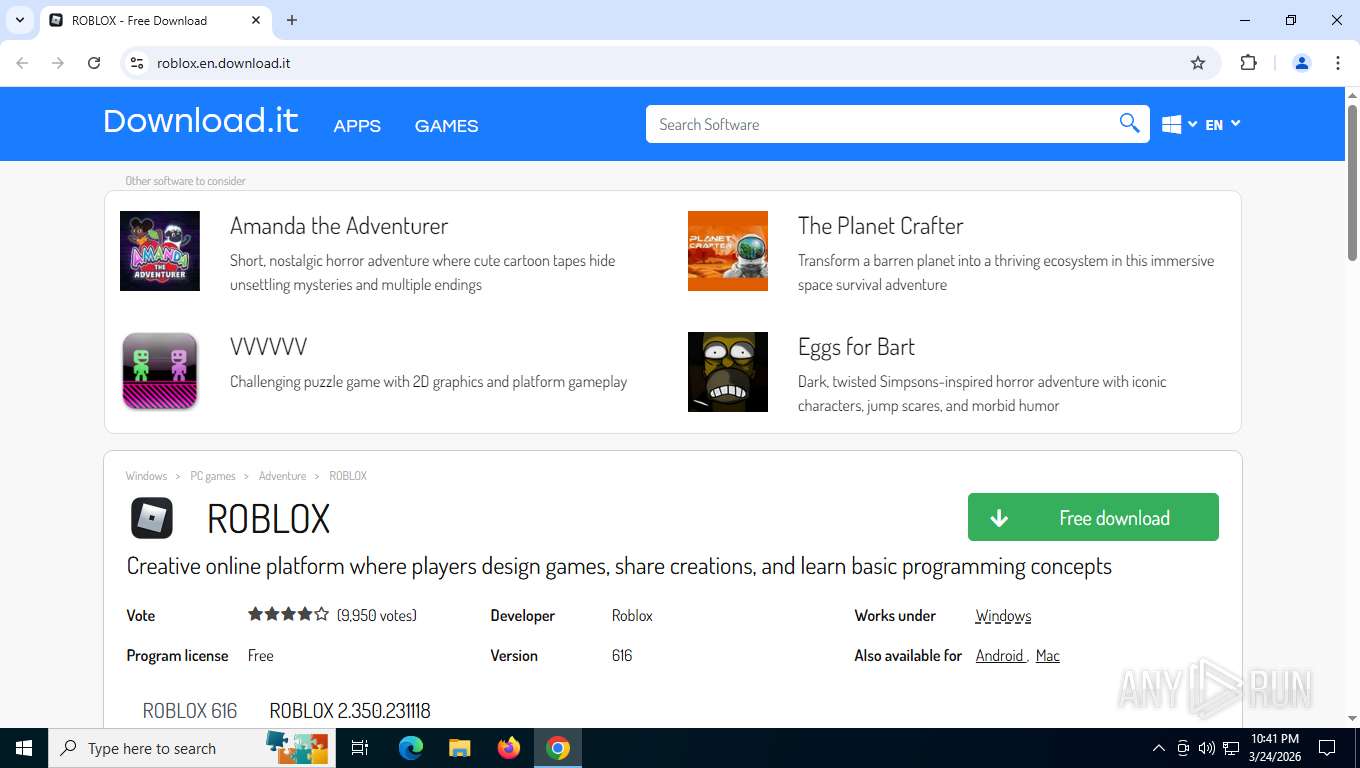Click the search magnifier icon
The height and width of the screenshot is (768, 1360).
coord(1129,124)
